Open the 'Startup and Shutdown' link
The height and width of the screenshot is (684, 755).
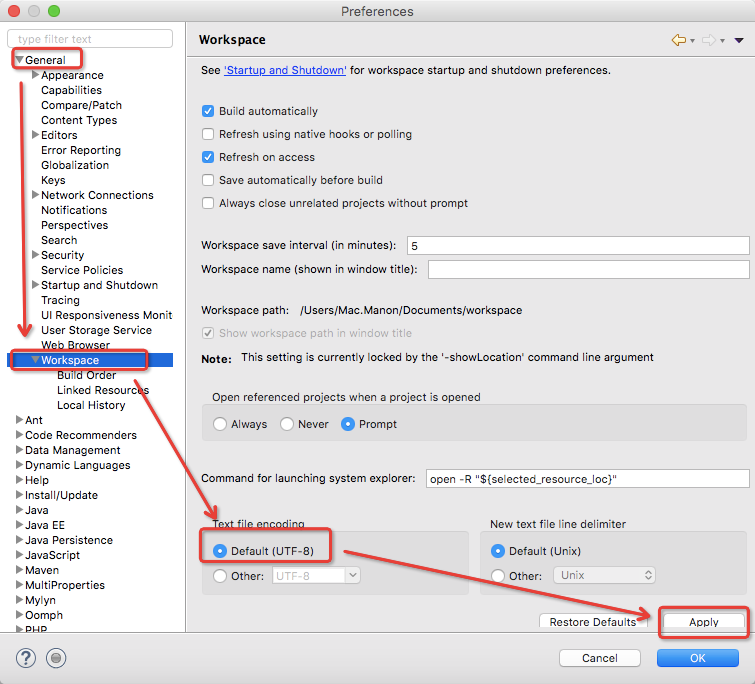[x=285, y=70]
